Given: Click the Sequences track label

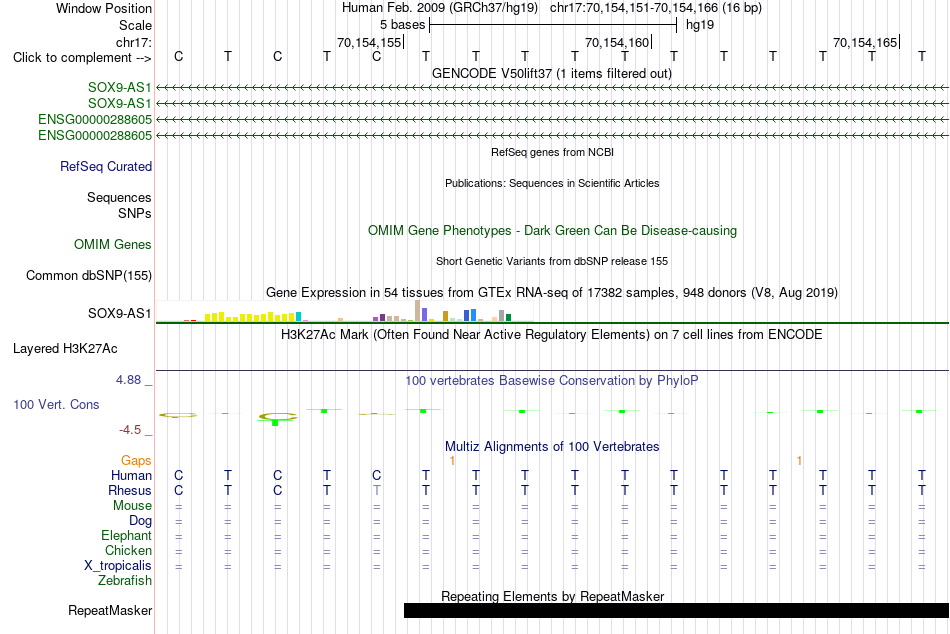Looking at the screenshot, I should (x=119, y=198).
